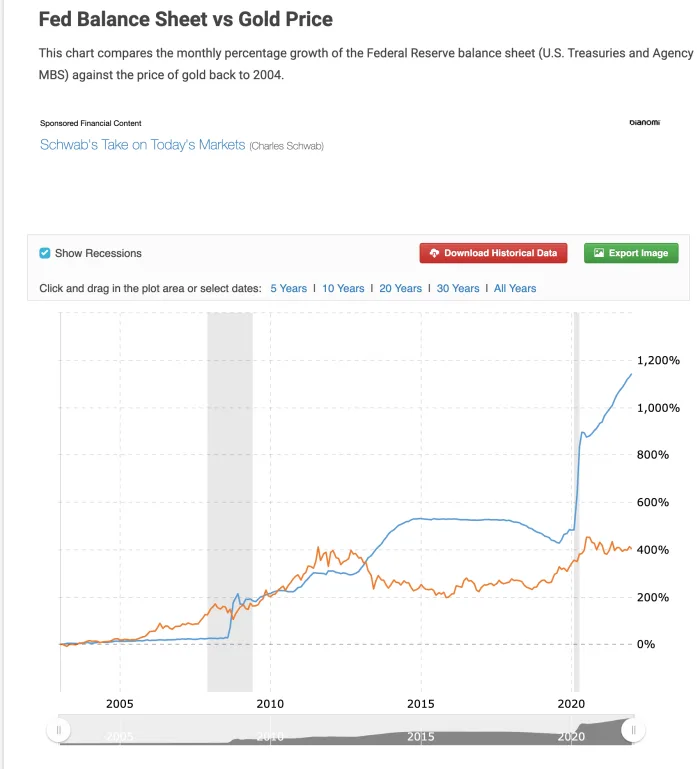This screenshot has width=700, height=769.
Task: Click the picture icon on the Export Image button
Action: pos(598,253)
